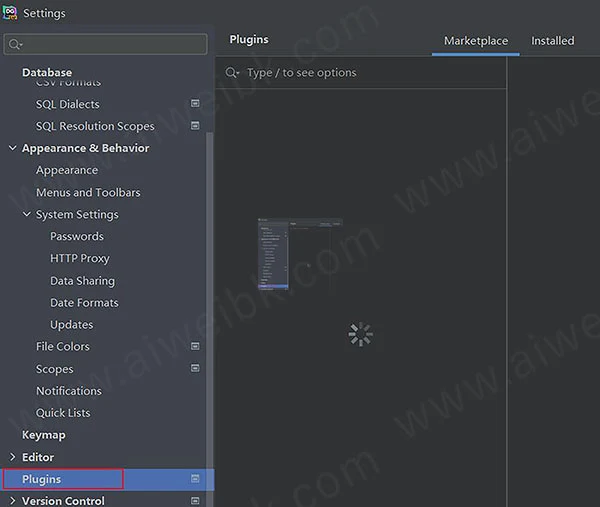Image resolution: width=600 pixels, height=507 pixels.
Task: Switch to the Marketplace tab
Action: [x=476, y=41]
